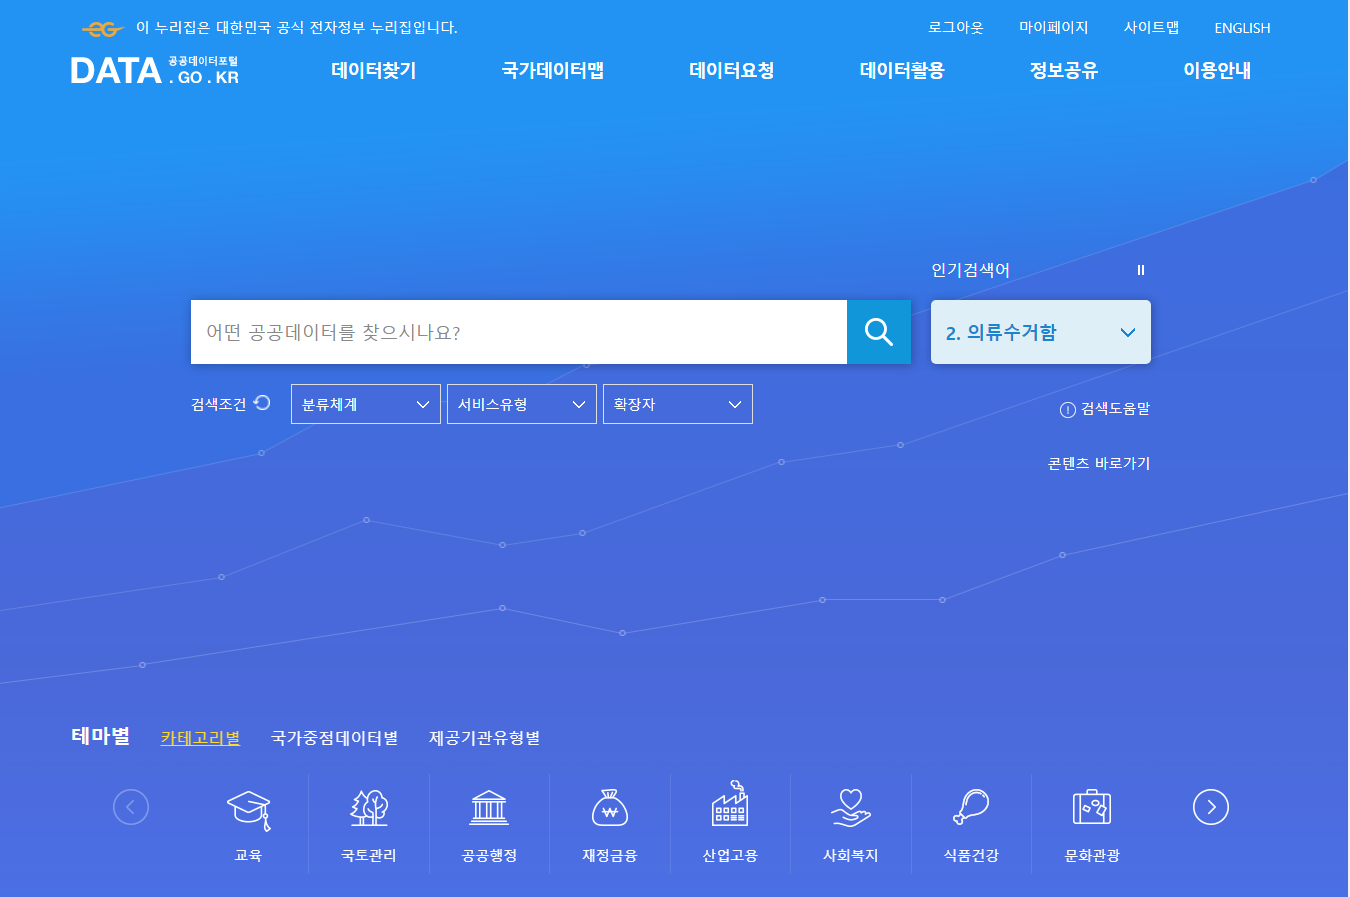The width and height of the screenshot is (1350, 897).
Task: Open the 이용안내 menu
Action: pos(1217,70)
